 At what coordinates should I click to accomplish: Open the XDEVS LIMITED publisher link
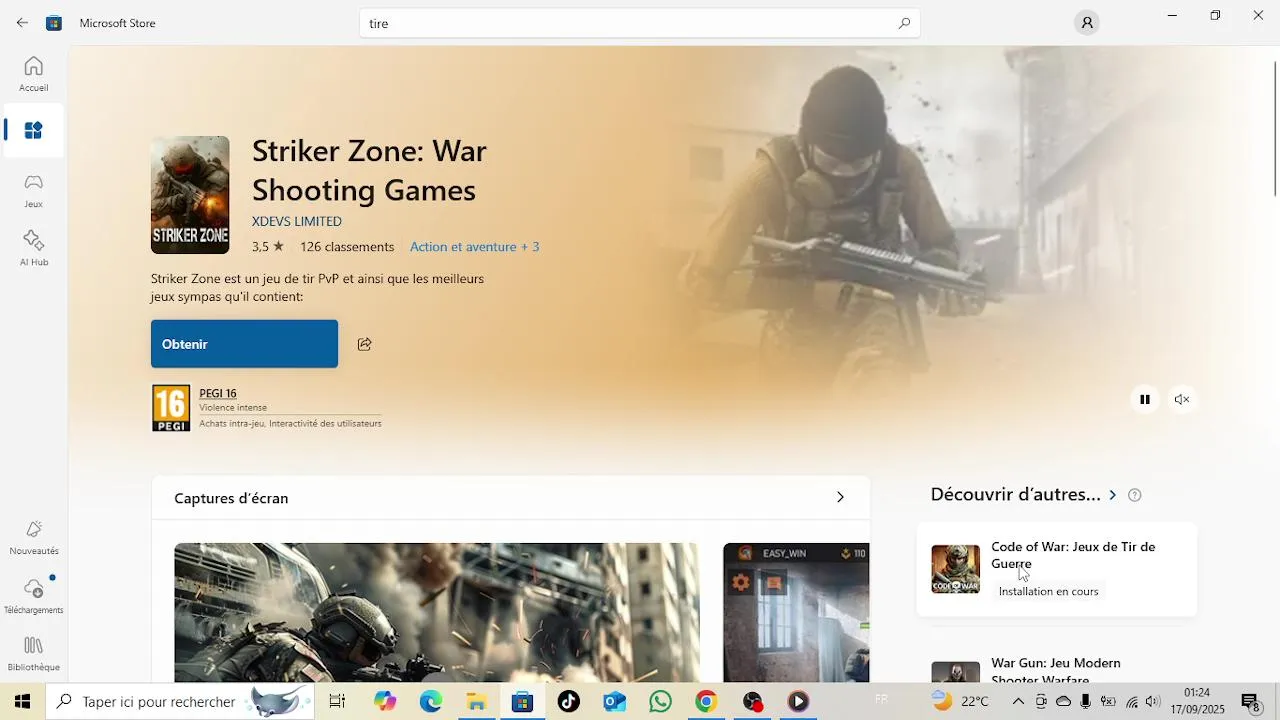pyautogui.click(x=297, y=221)
